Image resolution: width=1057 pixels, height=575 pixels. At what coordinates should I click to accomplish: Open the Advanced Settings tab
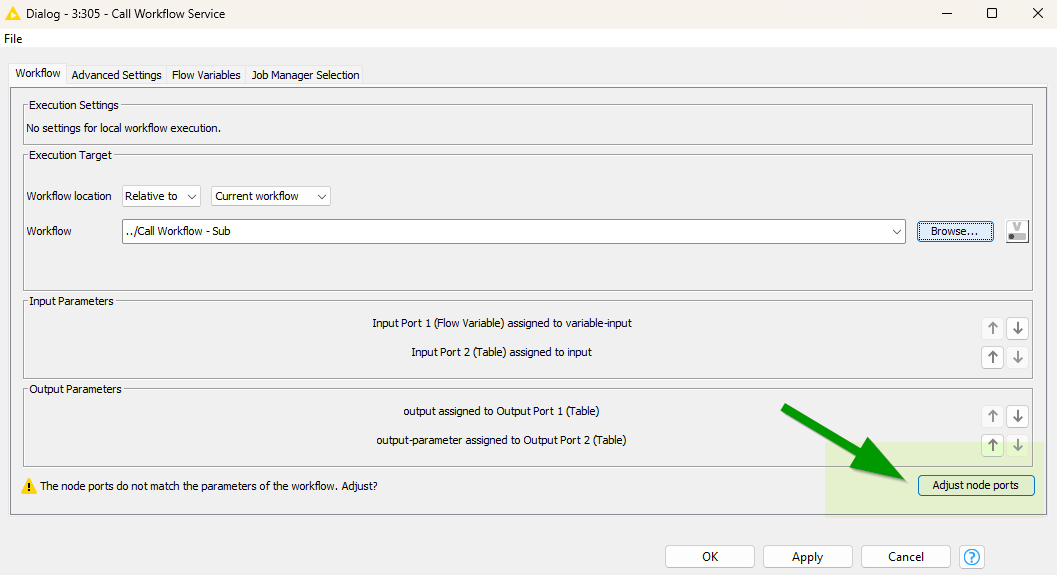(x=117, y=75)
